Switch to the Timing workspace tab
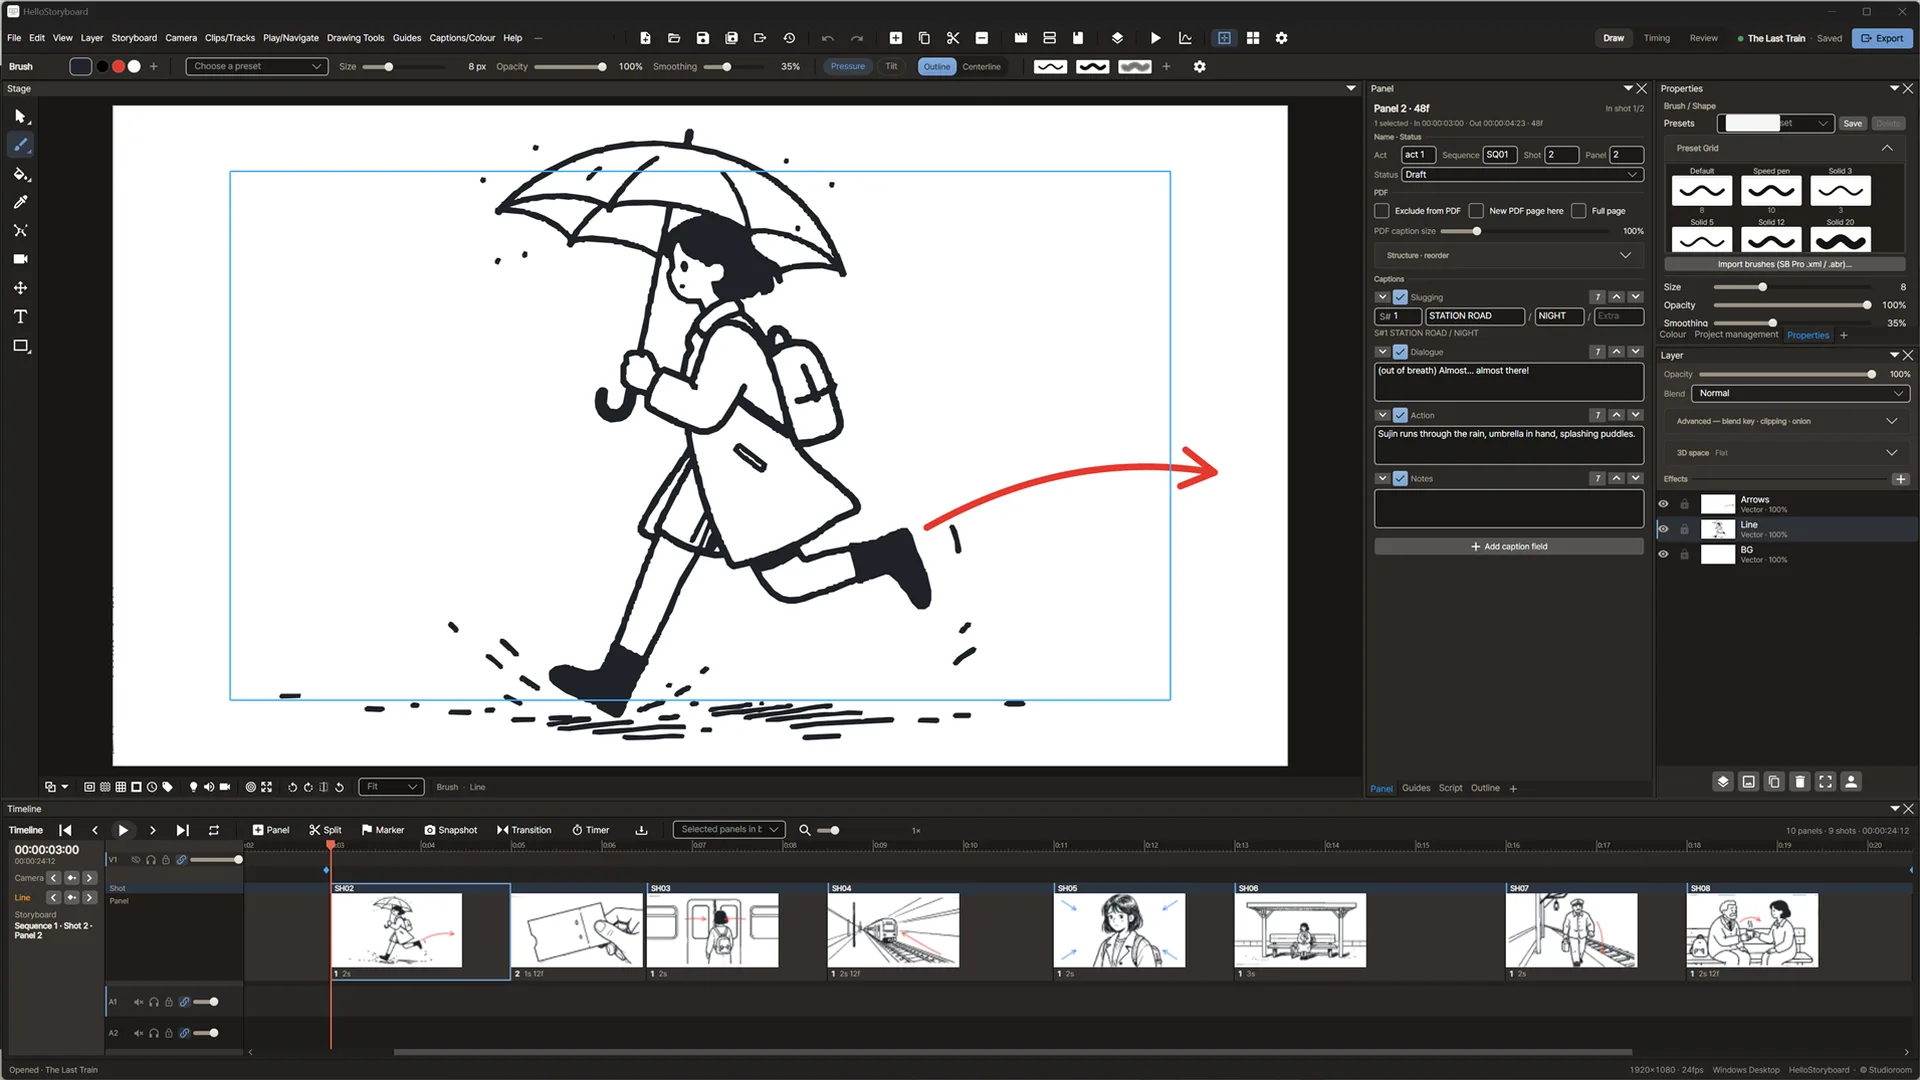 click(1657, 38)
